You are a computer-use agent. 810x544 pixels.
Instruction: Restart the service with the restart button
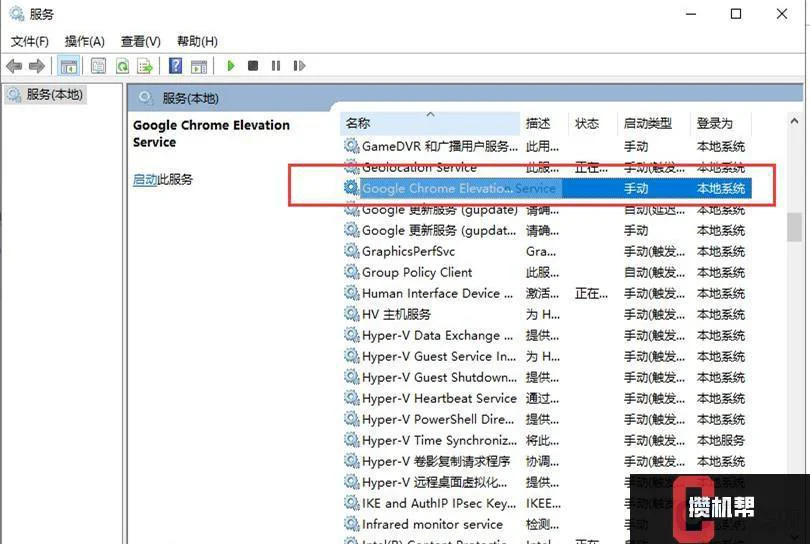[299, 66]
